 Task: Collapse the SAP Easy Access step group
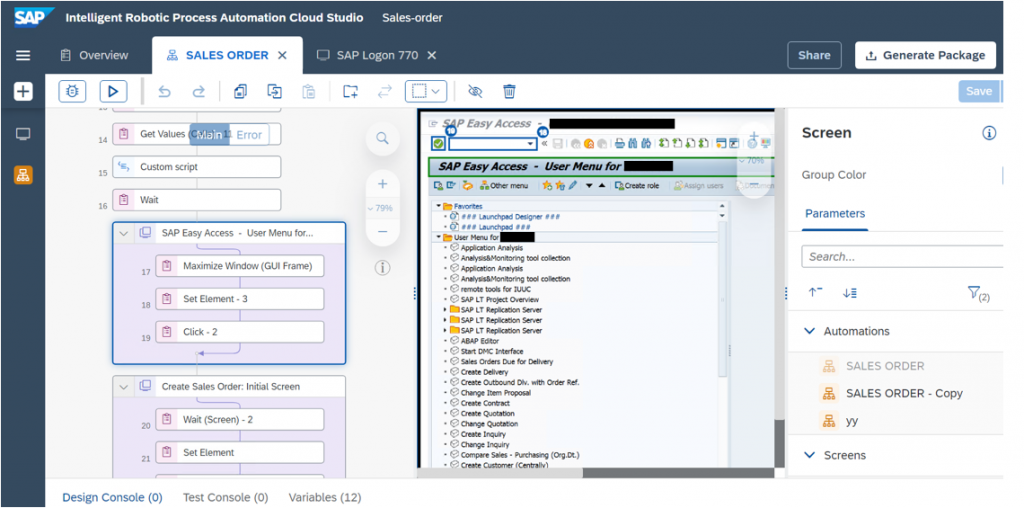tap(124, 233)
